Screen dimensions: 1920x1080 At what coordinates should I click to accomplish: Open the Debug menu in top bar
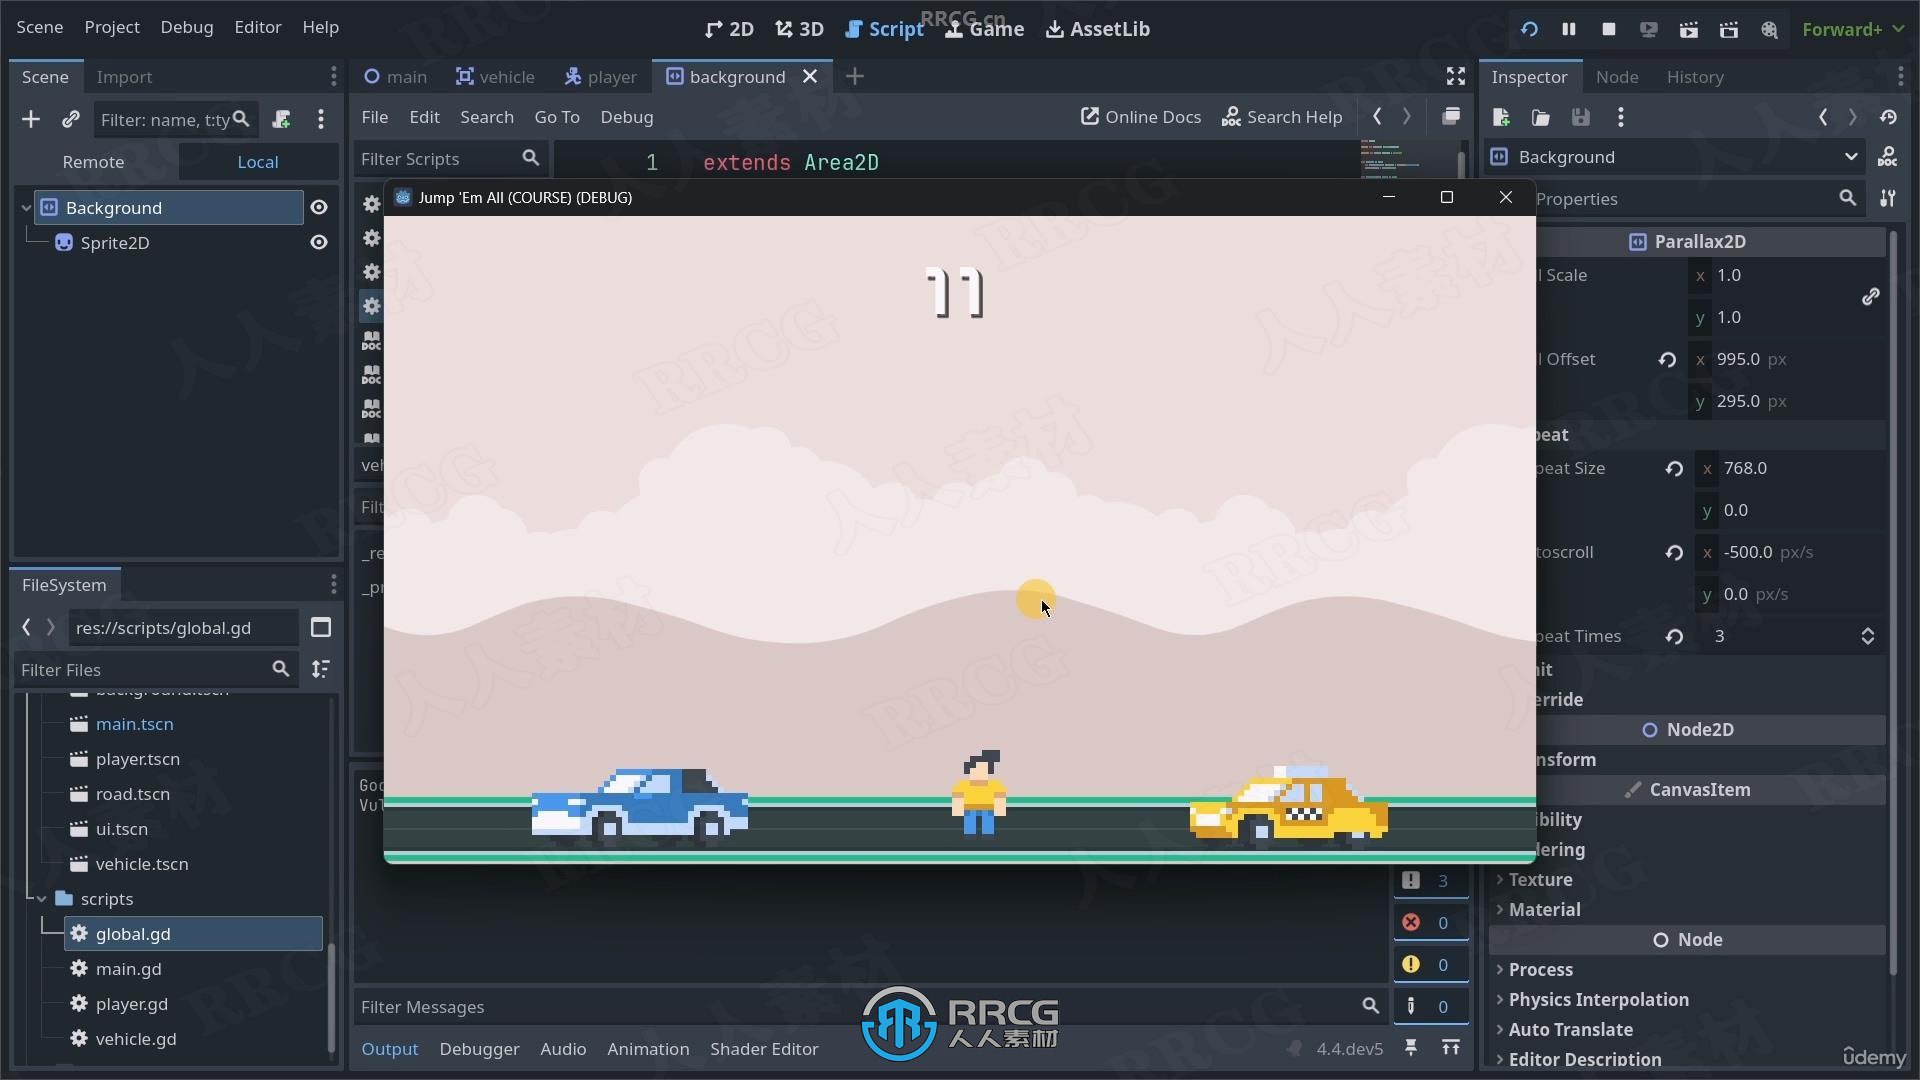pos(186,27)
